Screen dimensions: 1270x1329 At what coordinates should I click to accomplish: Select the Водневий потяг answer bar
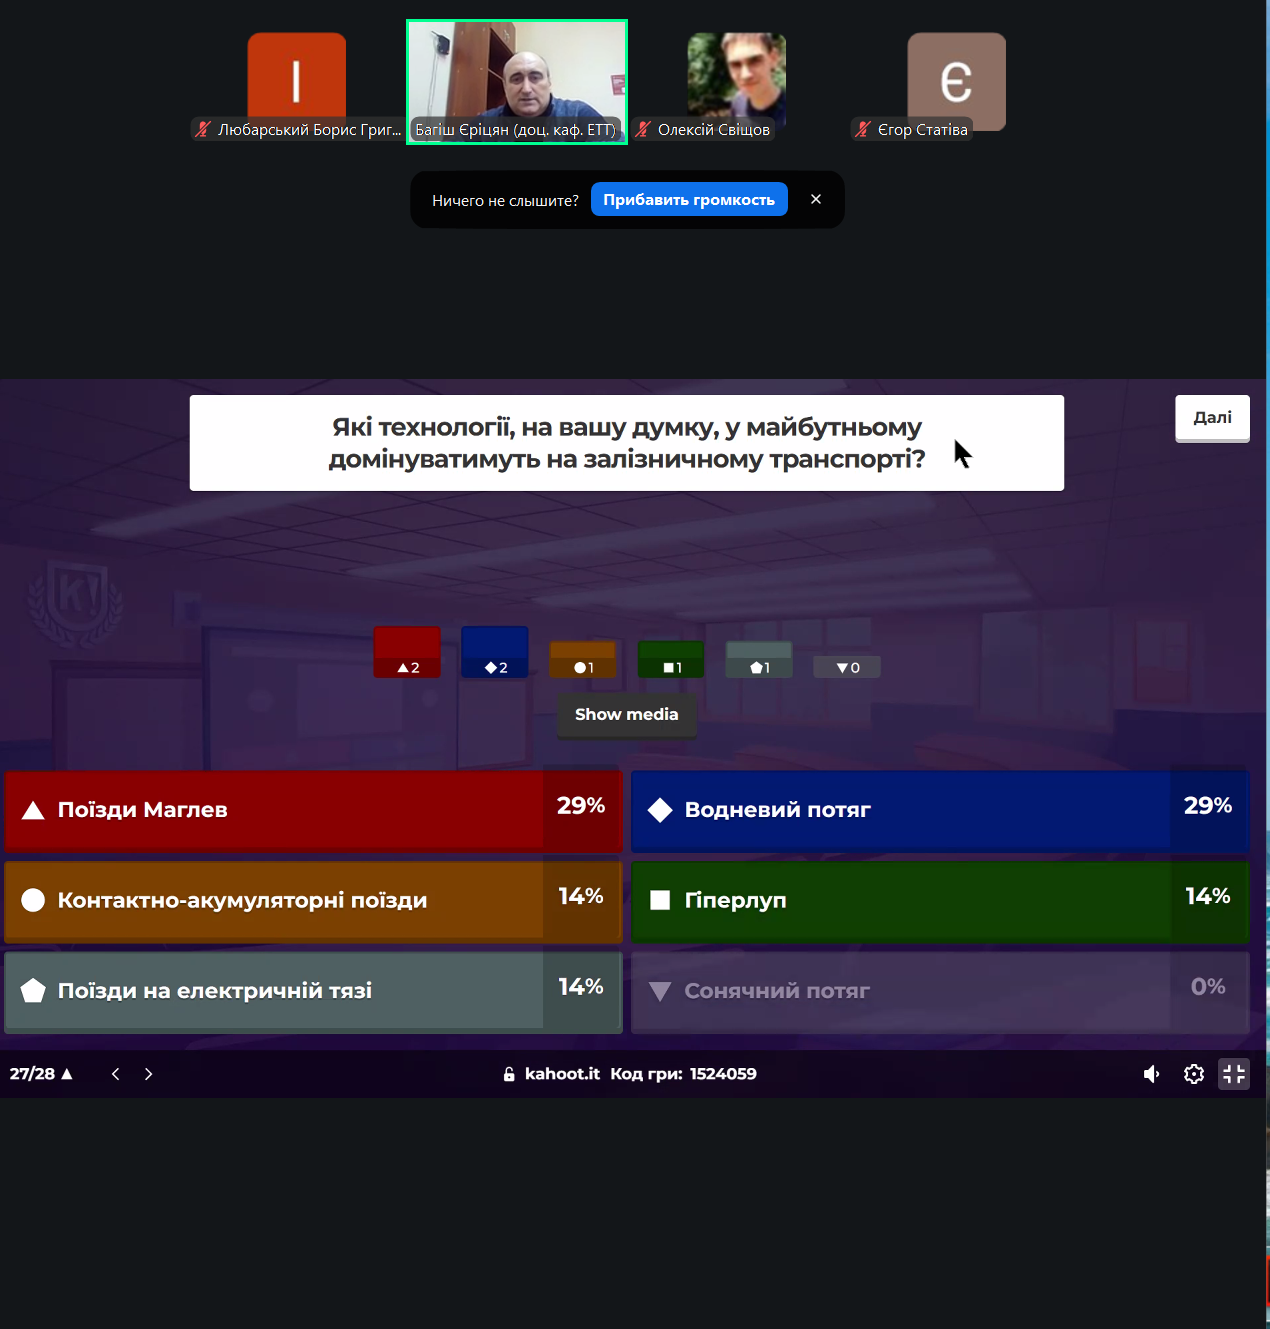tap(940, 810)
